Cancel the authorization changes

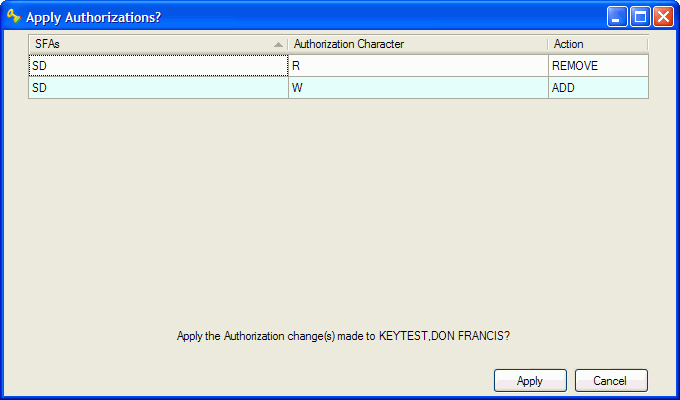click(610, 381)
